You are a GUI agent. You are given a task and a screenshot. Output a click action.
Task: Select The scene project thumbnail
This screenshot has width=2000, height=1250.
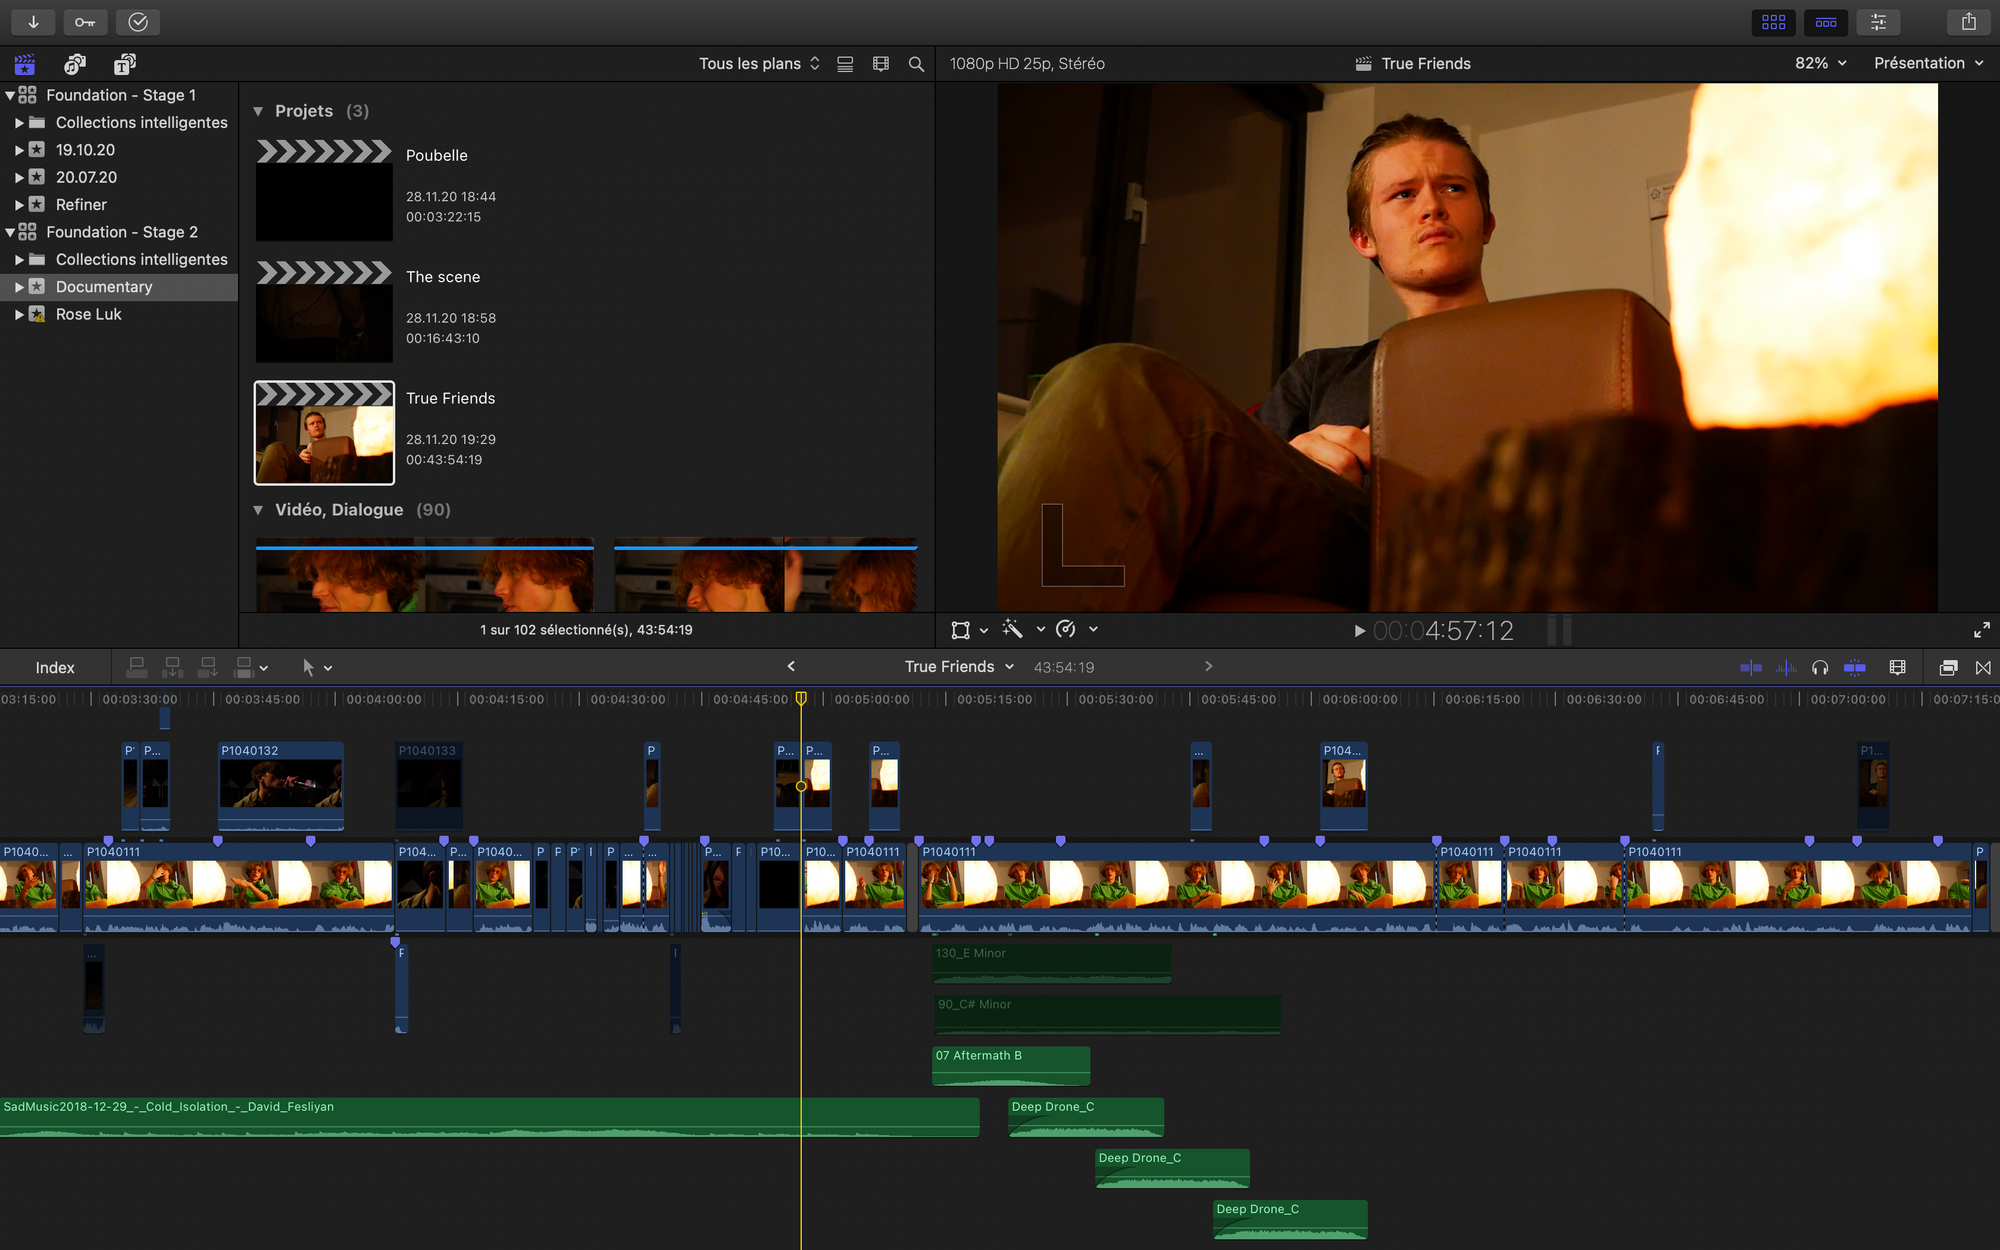click(324, 311)
